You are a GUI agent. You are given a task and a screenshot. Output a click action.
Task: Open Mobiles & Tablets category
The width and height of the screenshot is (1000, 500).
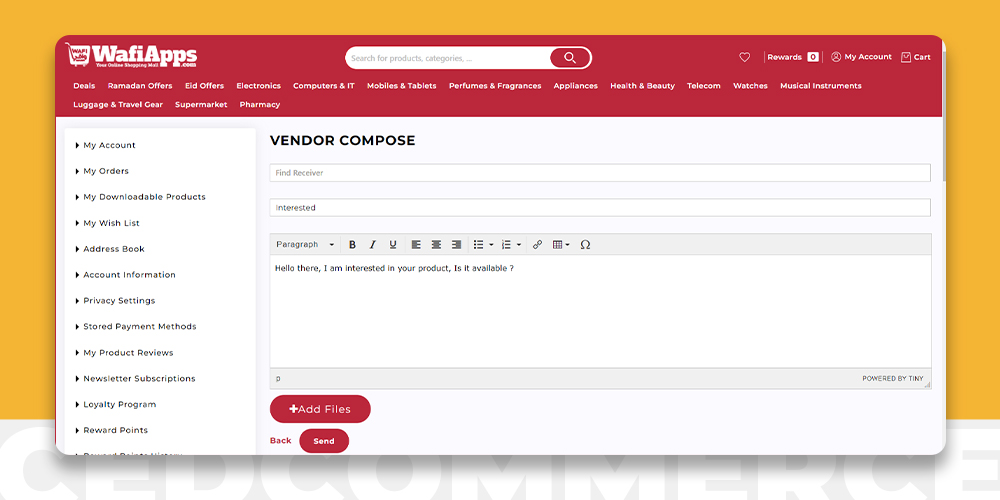tap(401, 85)
